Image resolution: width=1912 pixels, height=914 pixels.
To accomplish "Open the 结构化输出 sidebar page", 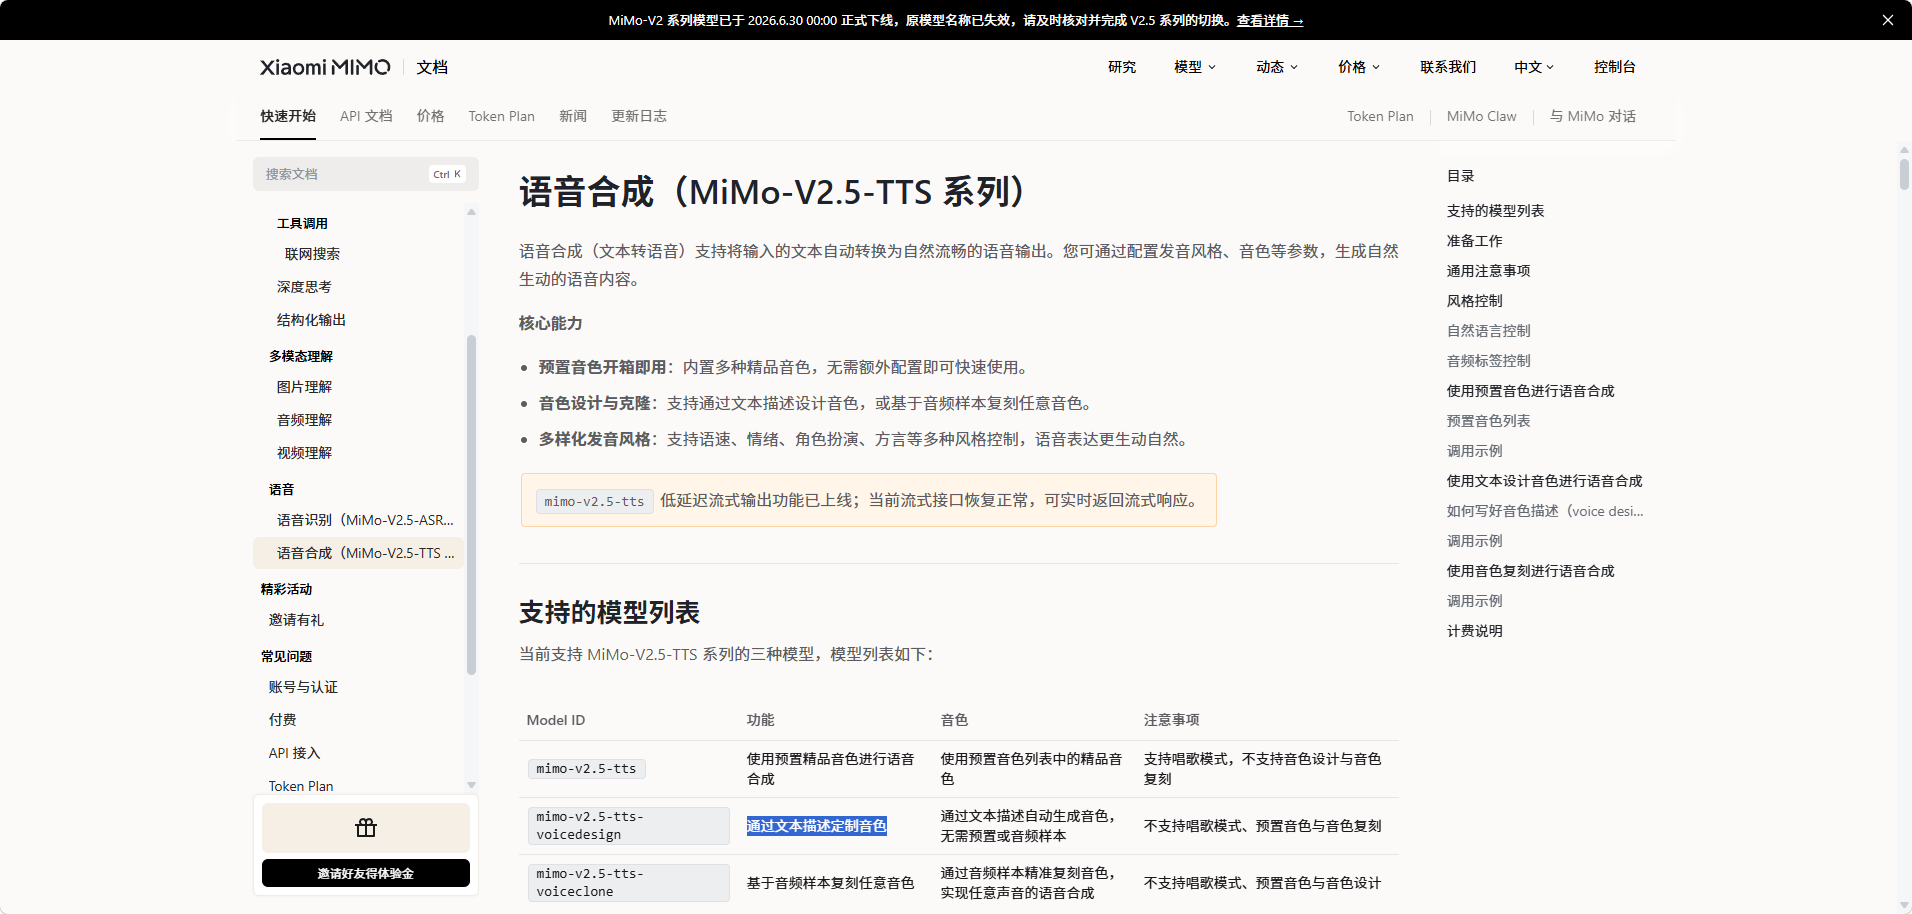I will coord(311,320).
